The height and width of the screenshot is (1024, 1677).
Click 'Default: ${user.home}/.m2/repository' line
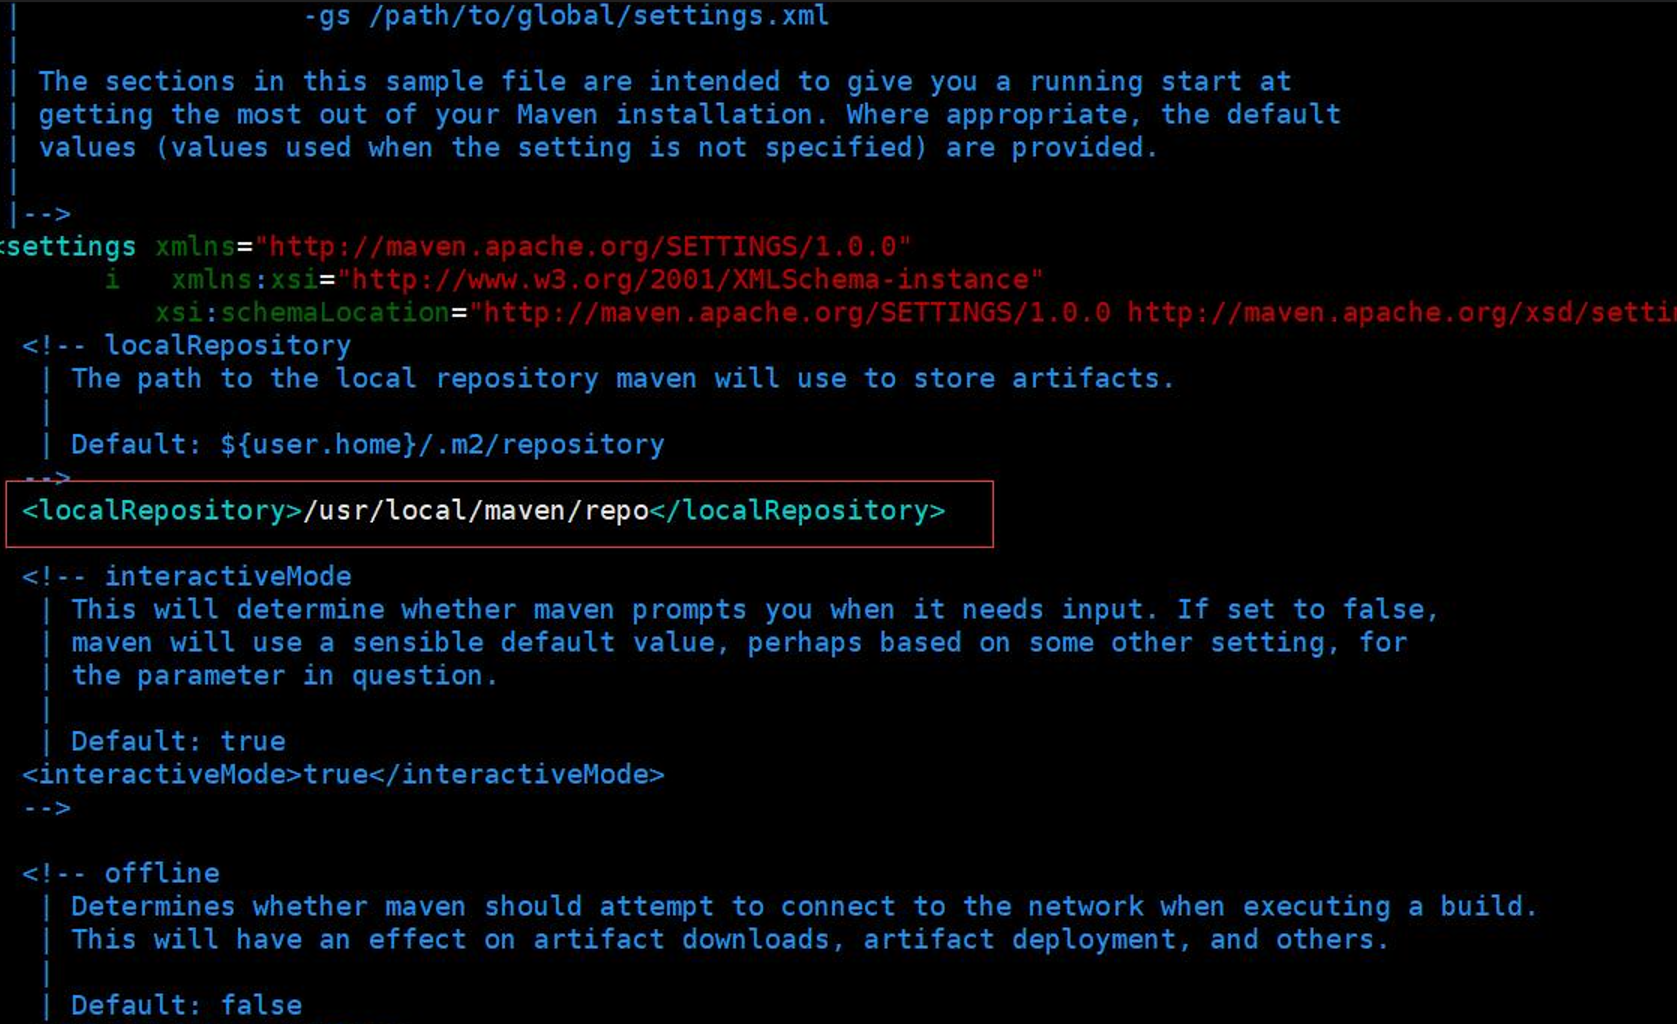pos(367,444)
